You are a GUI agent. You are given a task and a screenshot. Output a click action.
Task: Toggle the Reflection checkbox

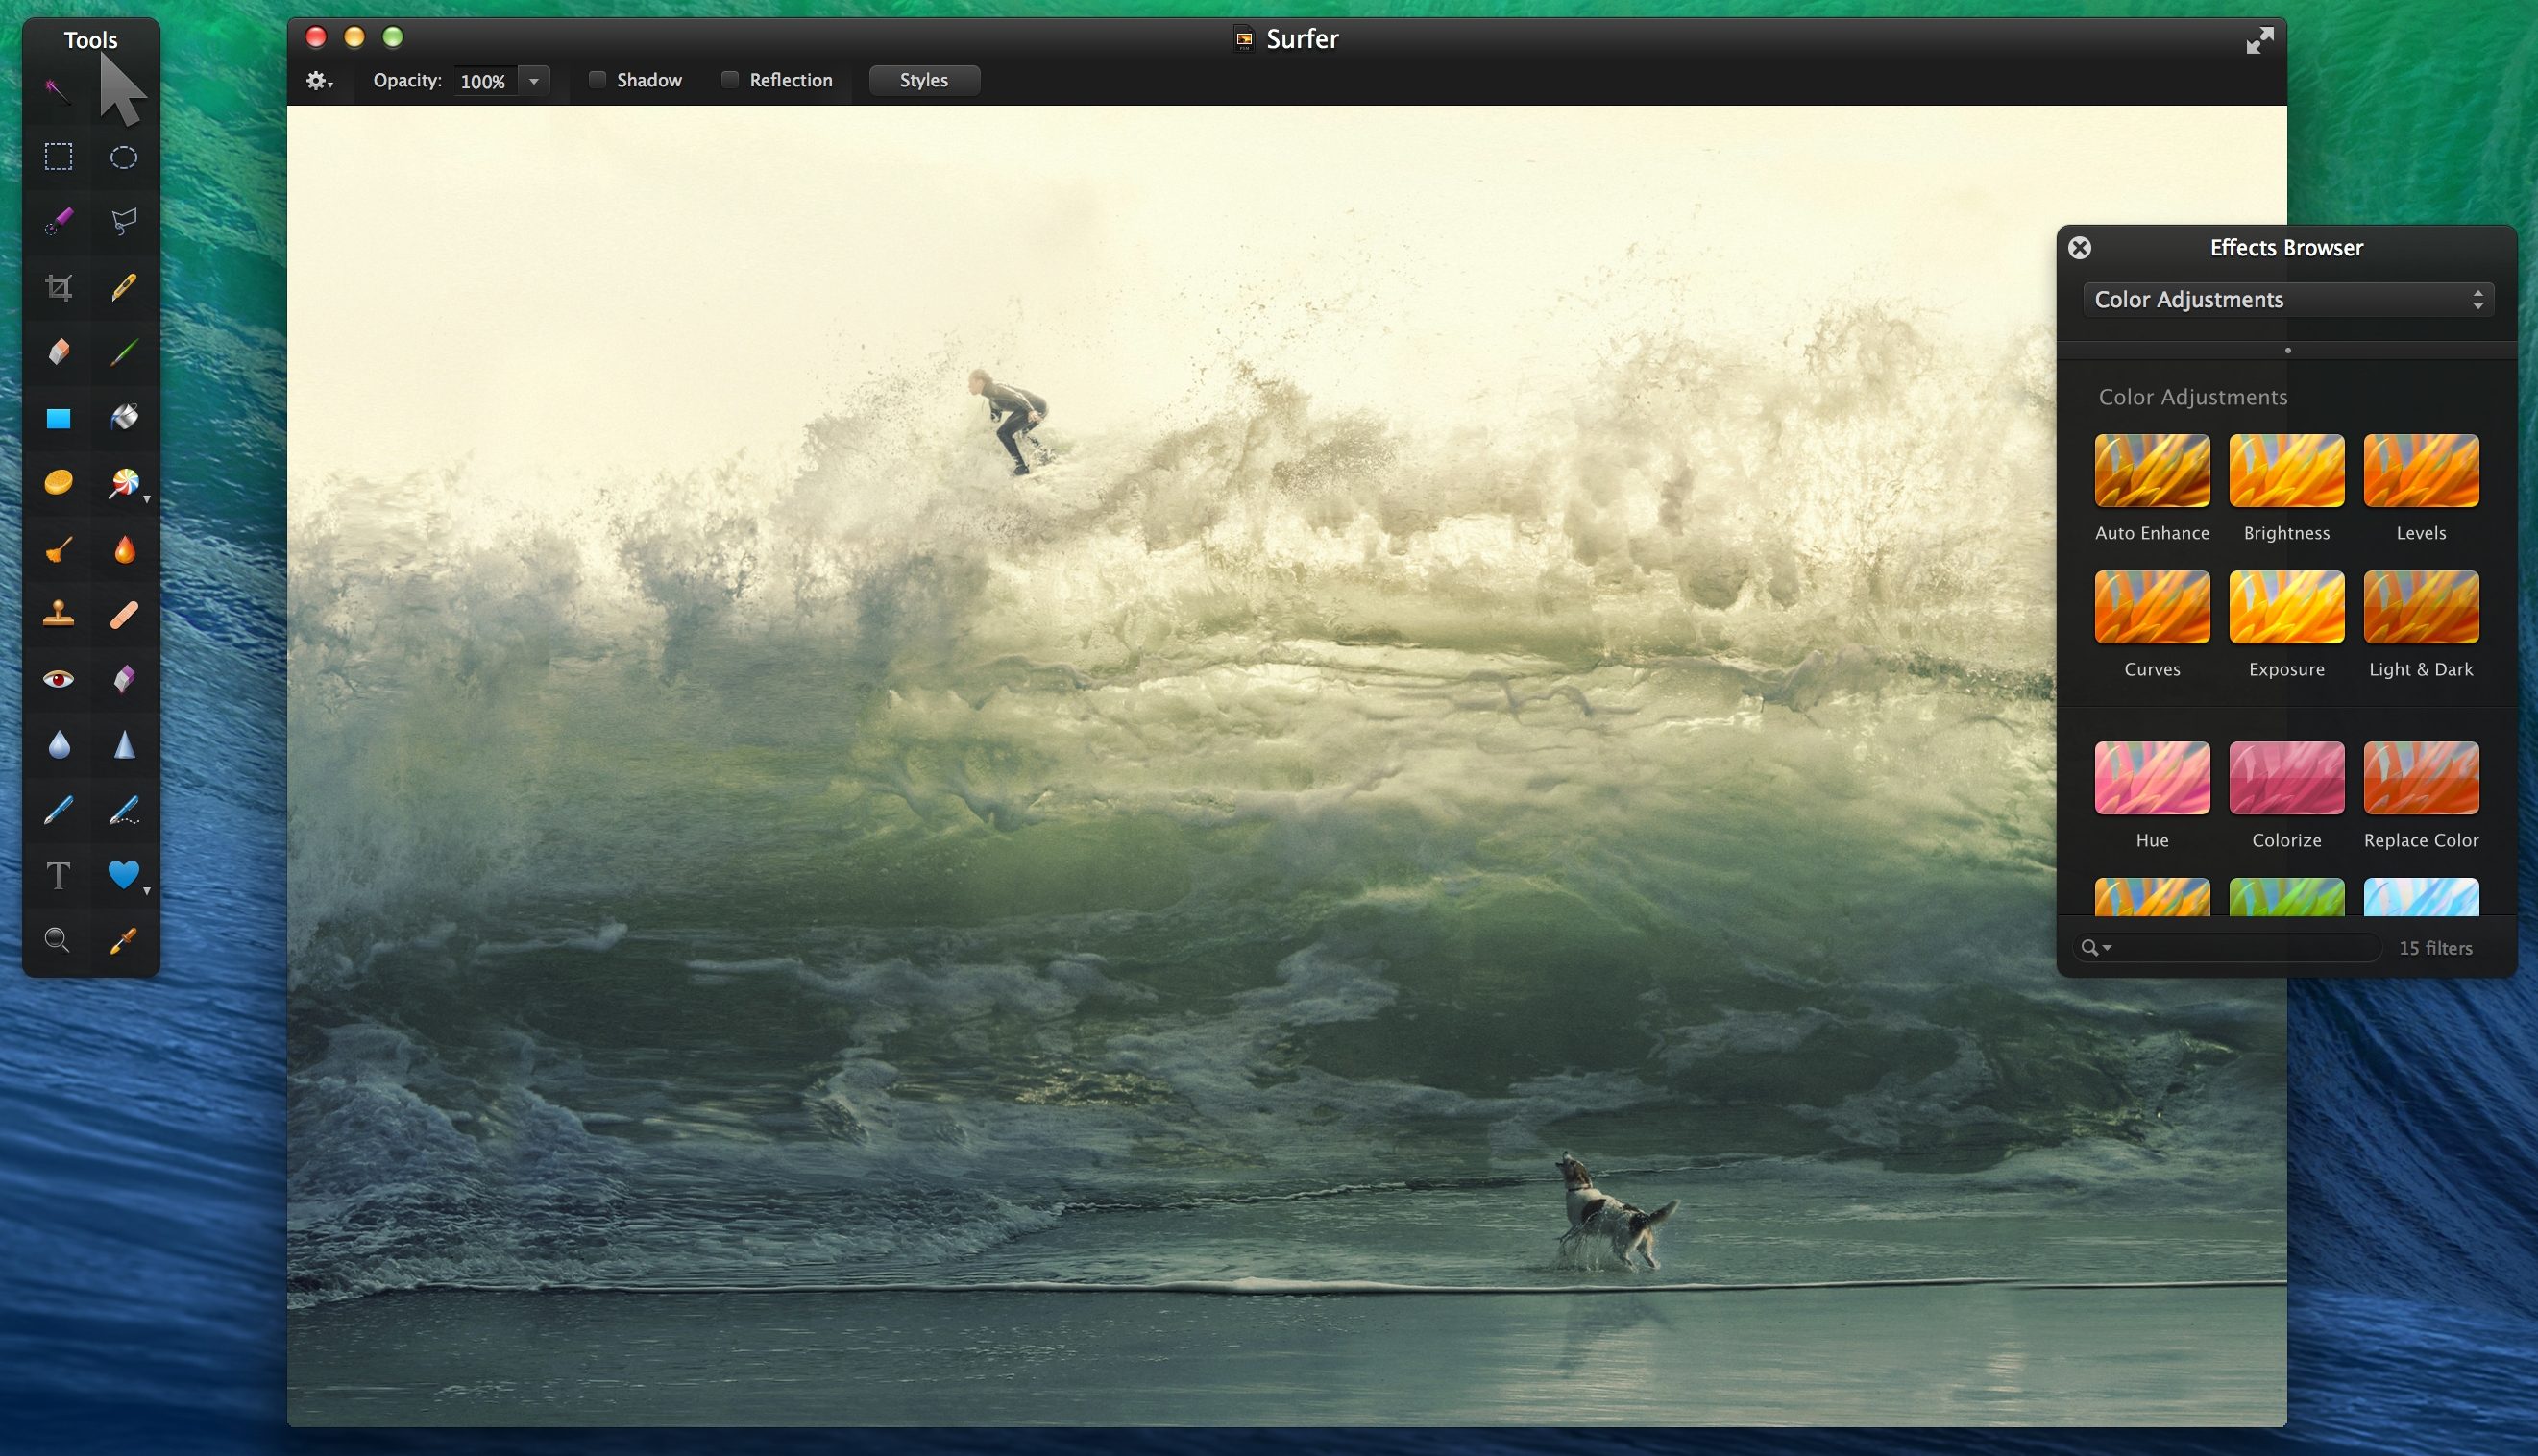tap(730, 80)
